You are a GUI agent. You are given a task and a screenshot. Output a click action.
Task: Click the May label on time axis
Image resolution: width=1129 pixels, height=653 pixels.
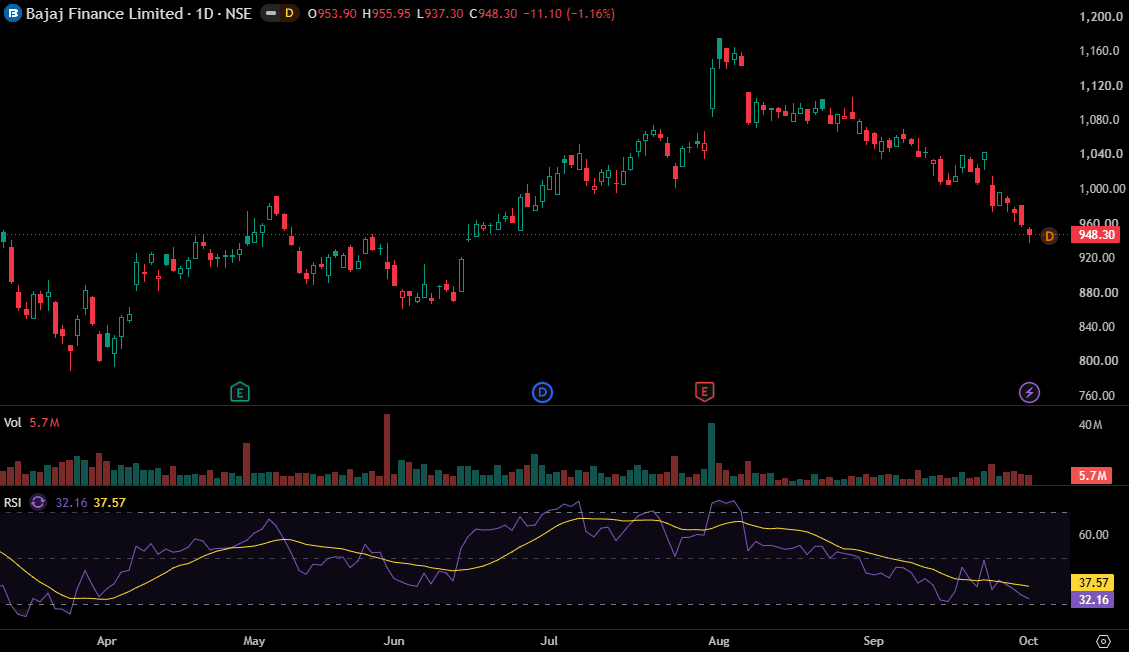(x=254, y=641)
